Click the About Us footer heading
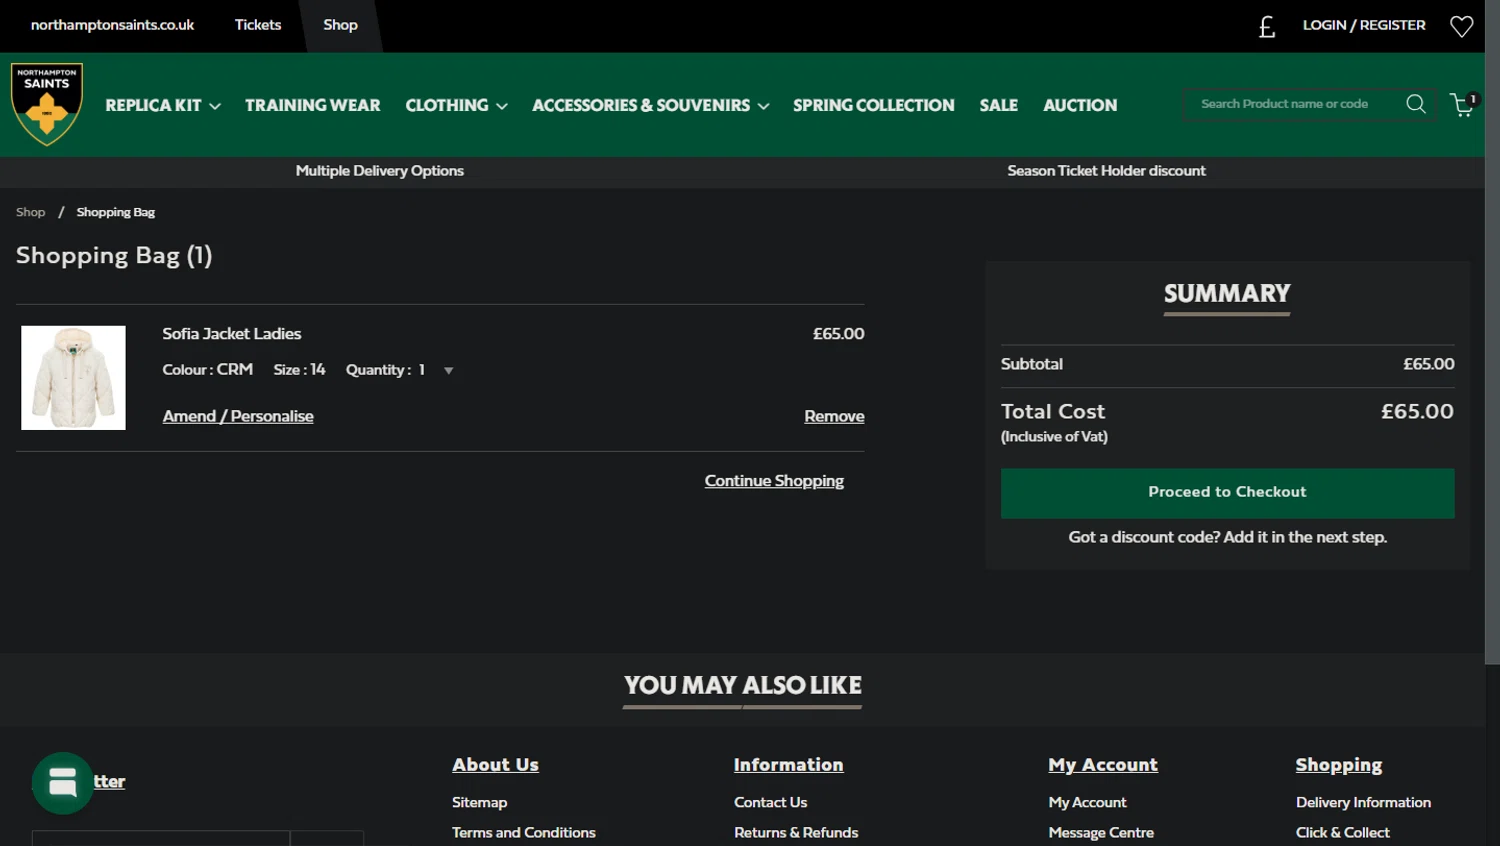The width and height of the screenshot is (1500, 846). (x=495, y=765)
